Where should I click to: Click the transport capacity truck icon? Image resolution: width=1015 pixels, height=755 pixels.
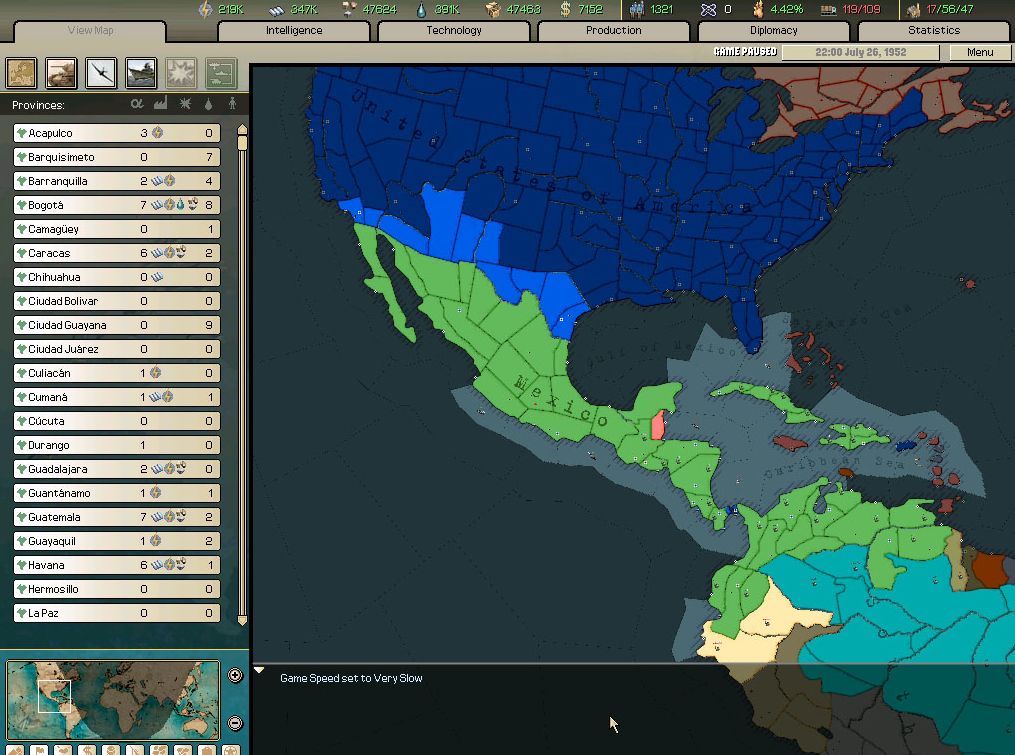(x=829, y=10)
